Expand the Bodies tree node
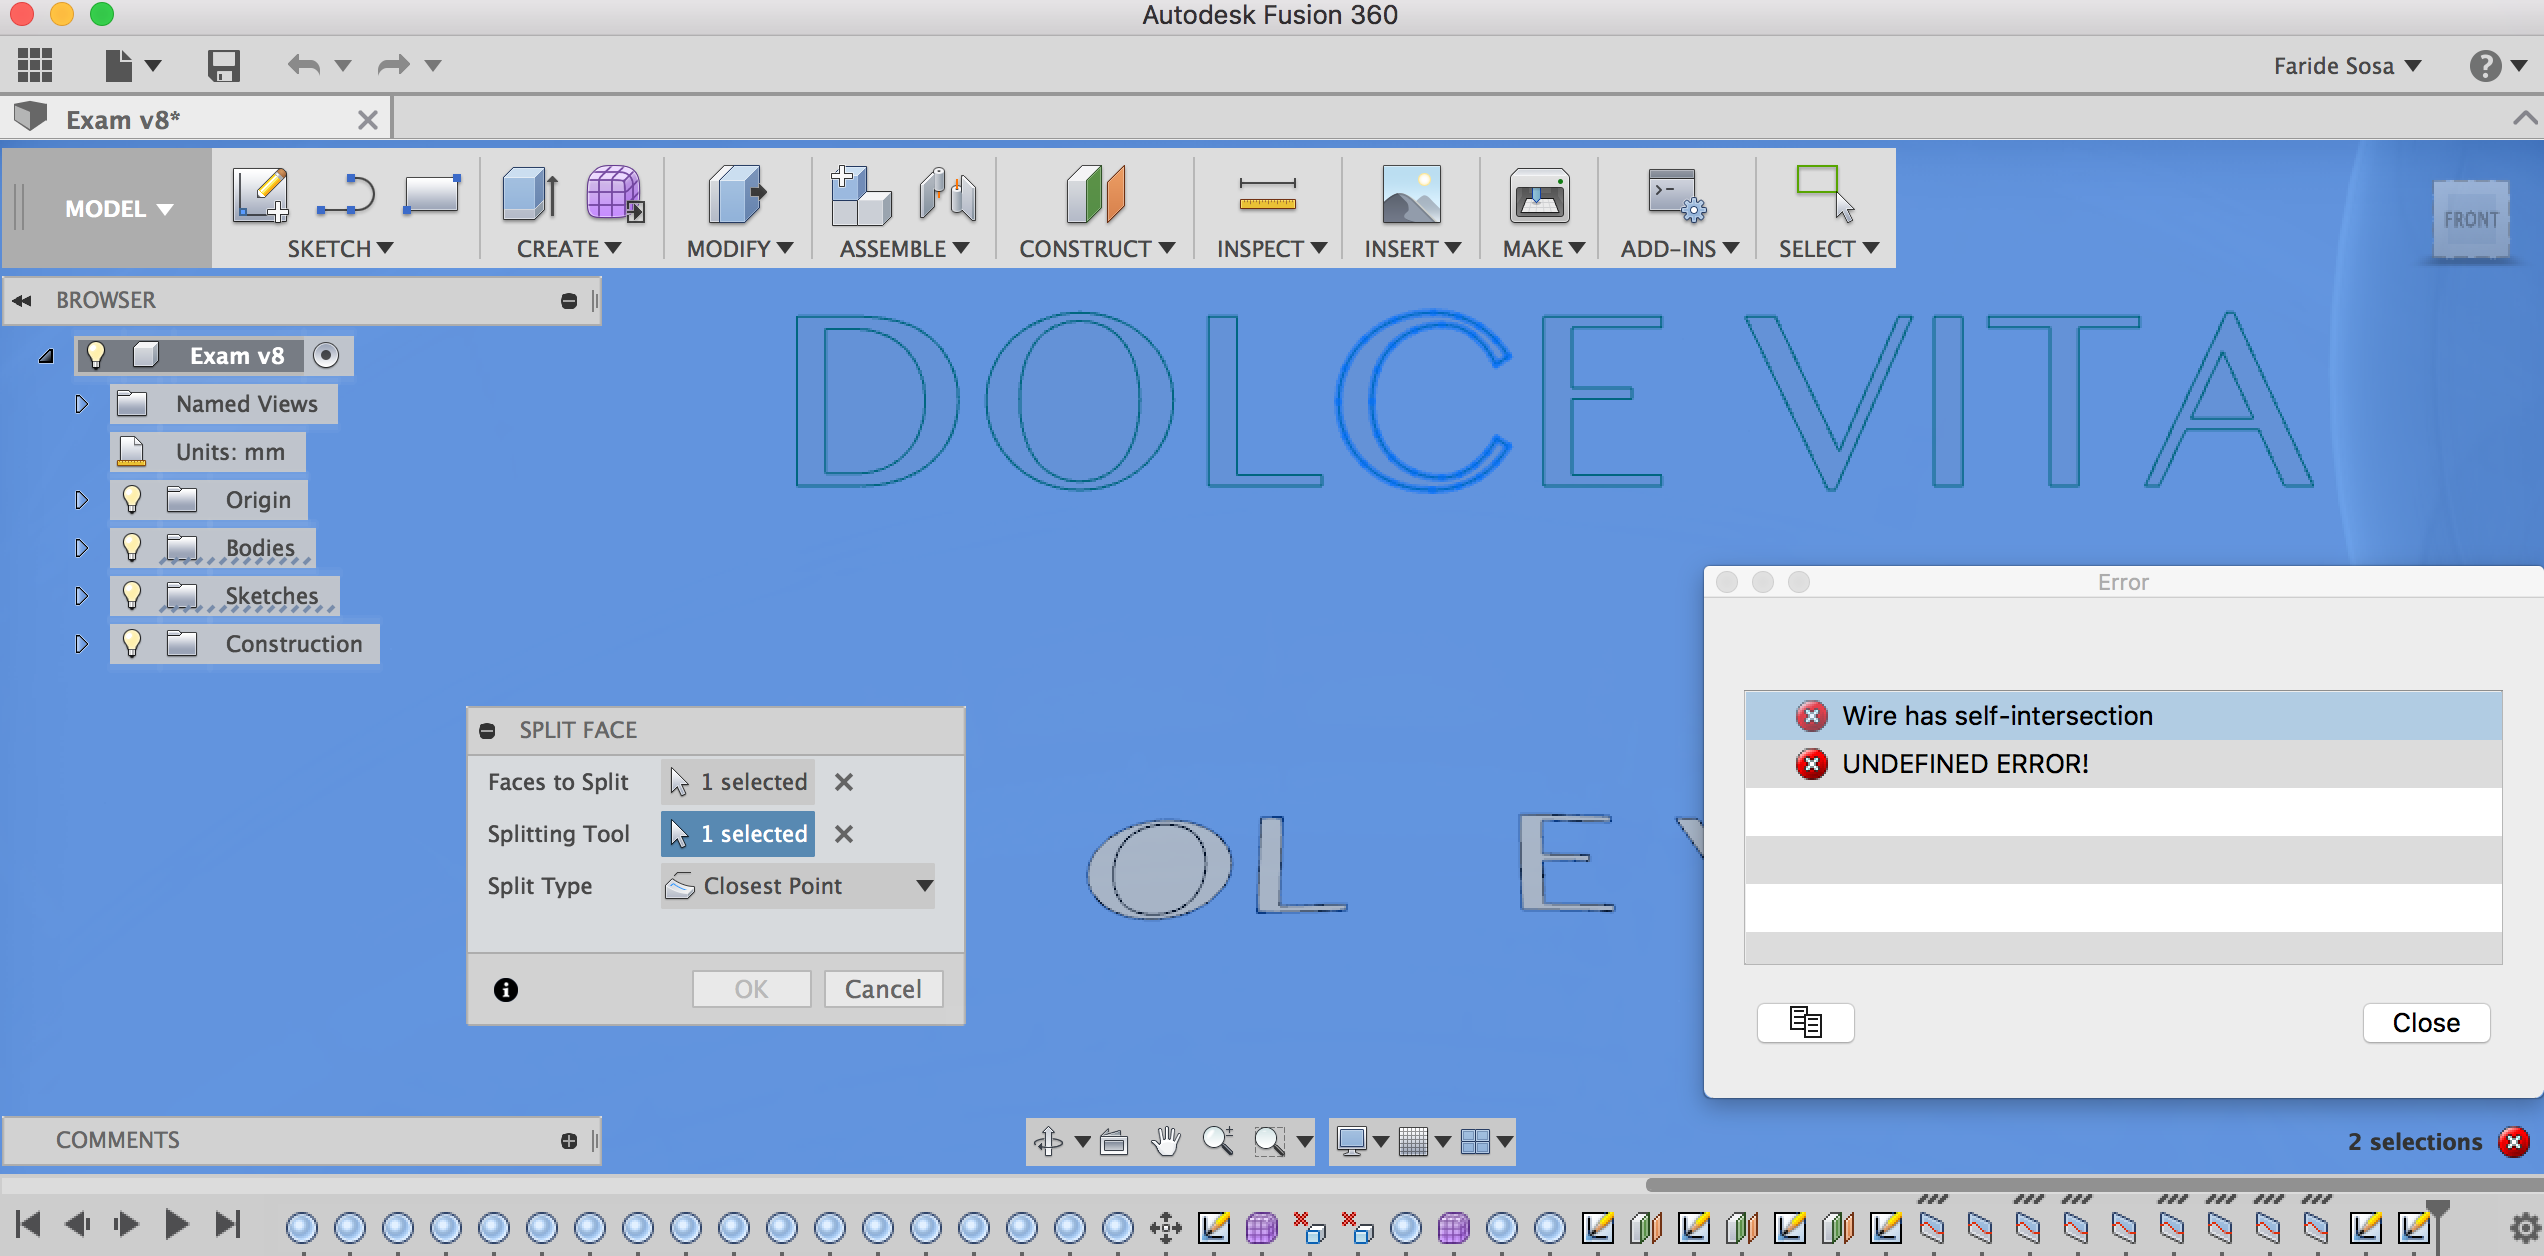 pyautogui.click(x=81, y=548)
